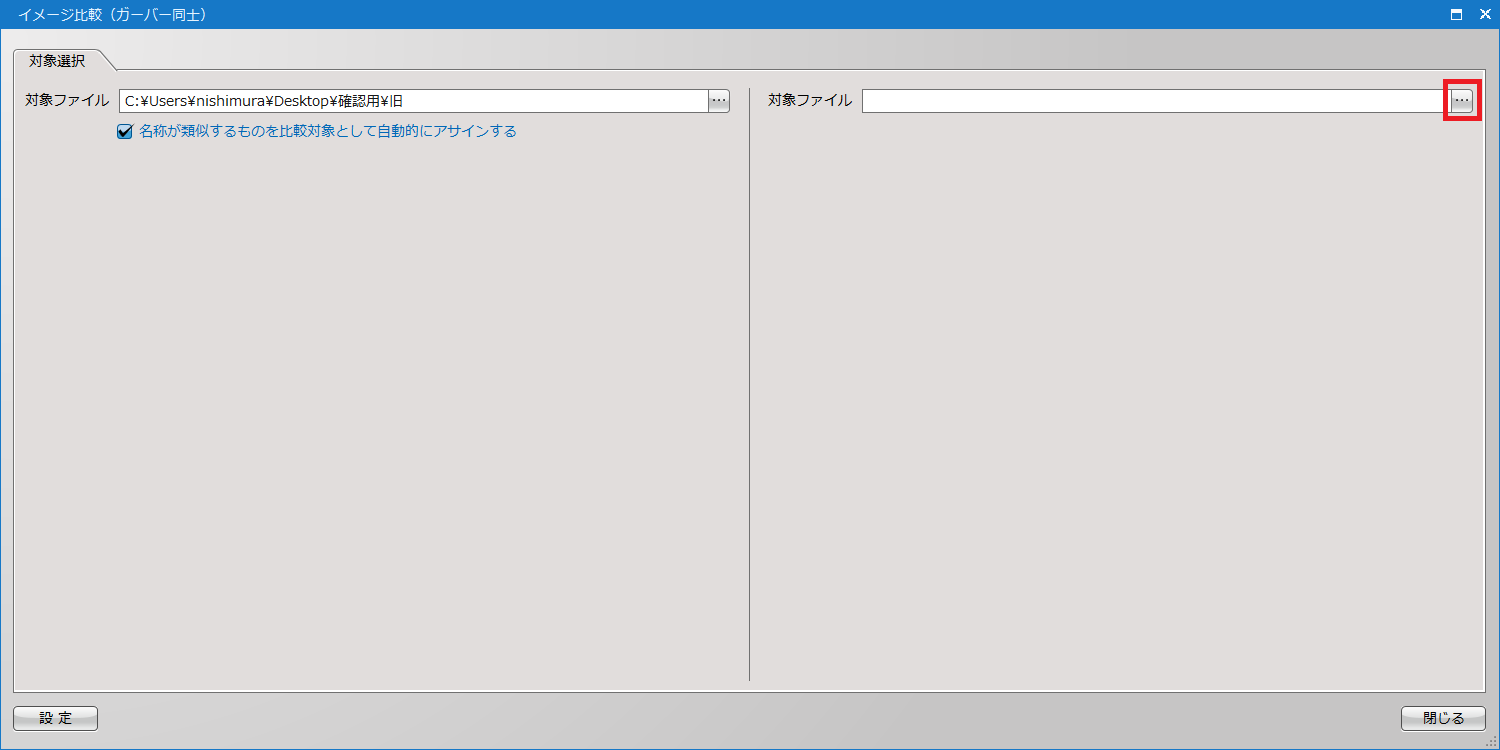Click the right 対象ファイル label
Viewport: 1500px width, 750px height.
point(810,100)
